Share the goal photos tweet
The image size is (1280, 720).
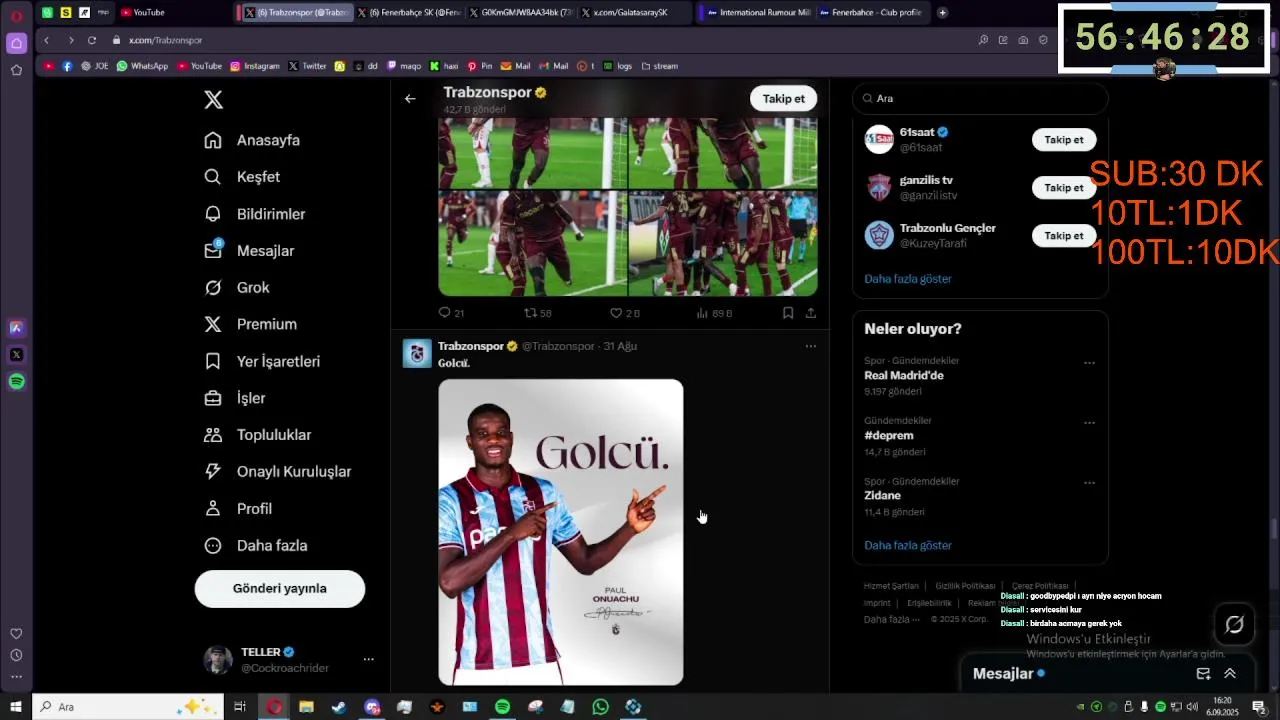click(x=810, y=313)
